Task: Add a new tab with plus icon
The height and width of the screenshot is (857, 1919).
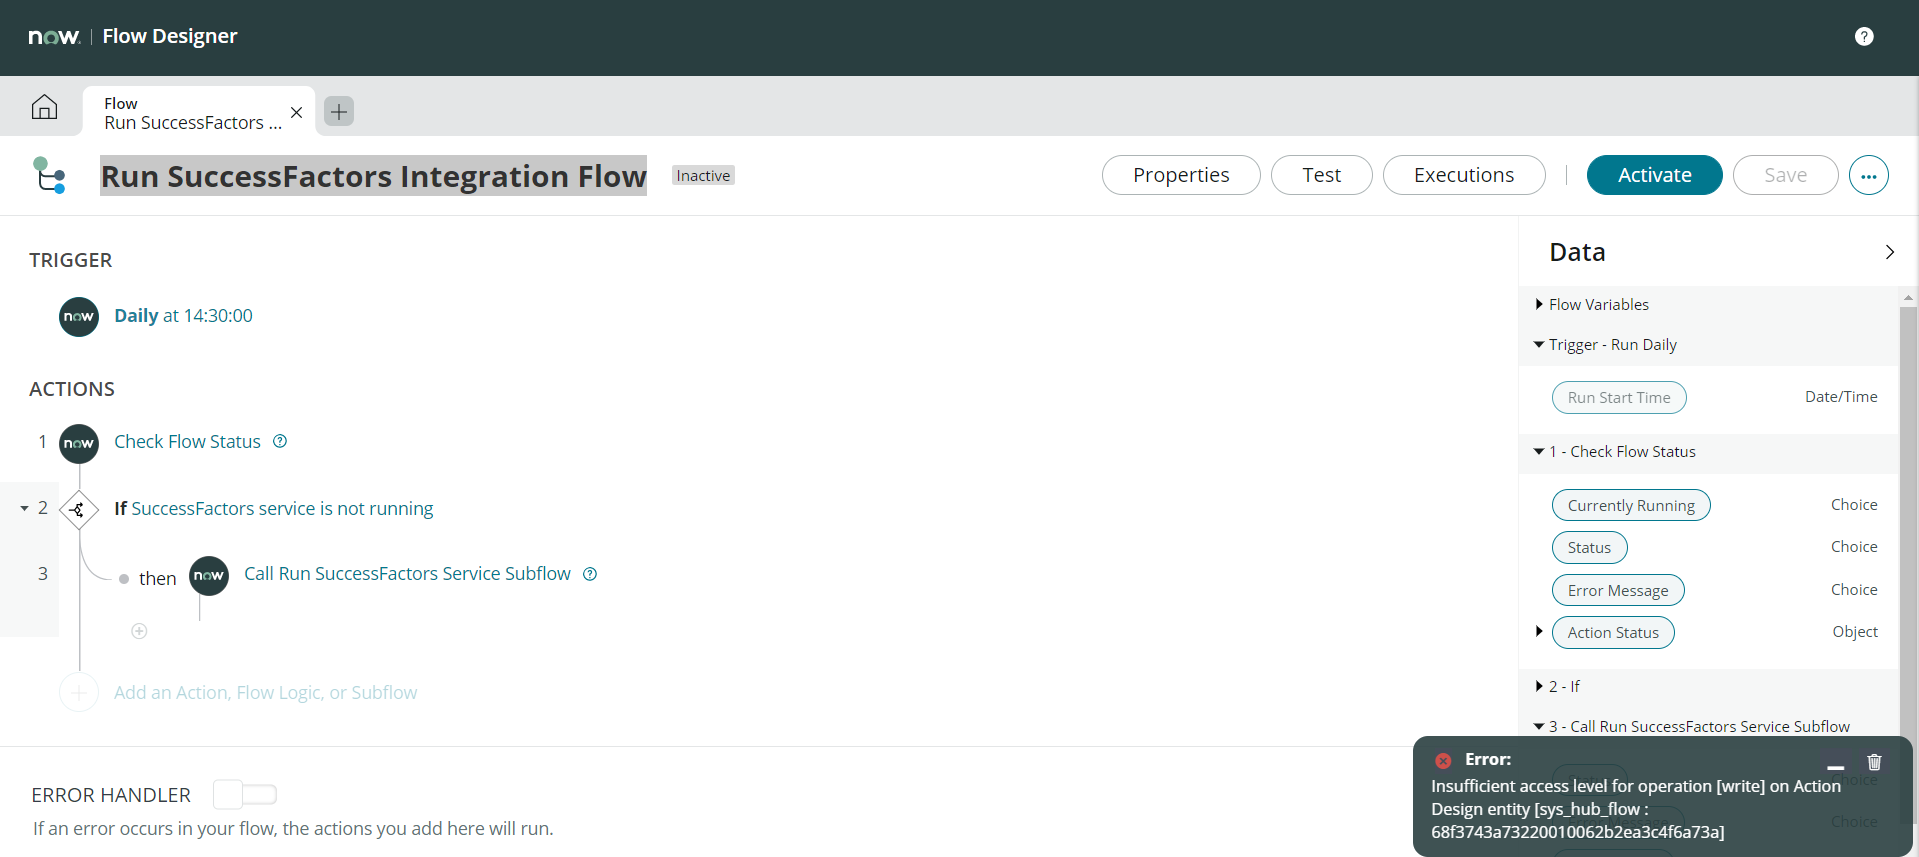Action: coord(339,111)
